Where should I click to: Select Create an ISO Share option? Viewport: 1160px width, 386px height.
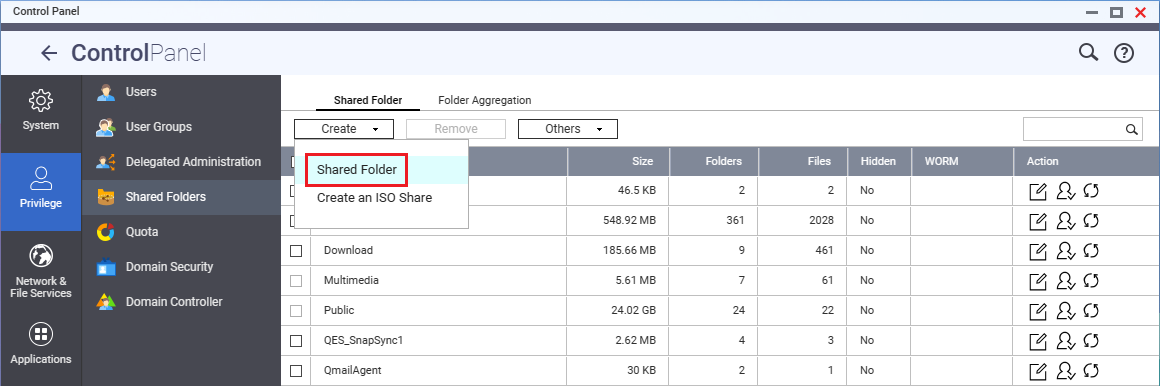374,197
